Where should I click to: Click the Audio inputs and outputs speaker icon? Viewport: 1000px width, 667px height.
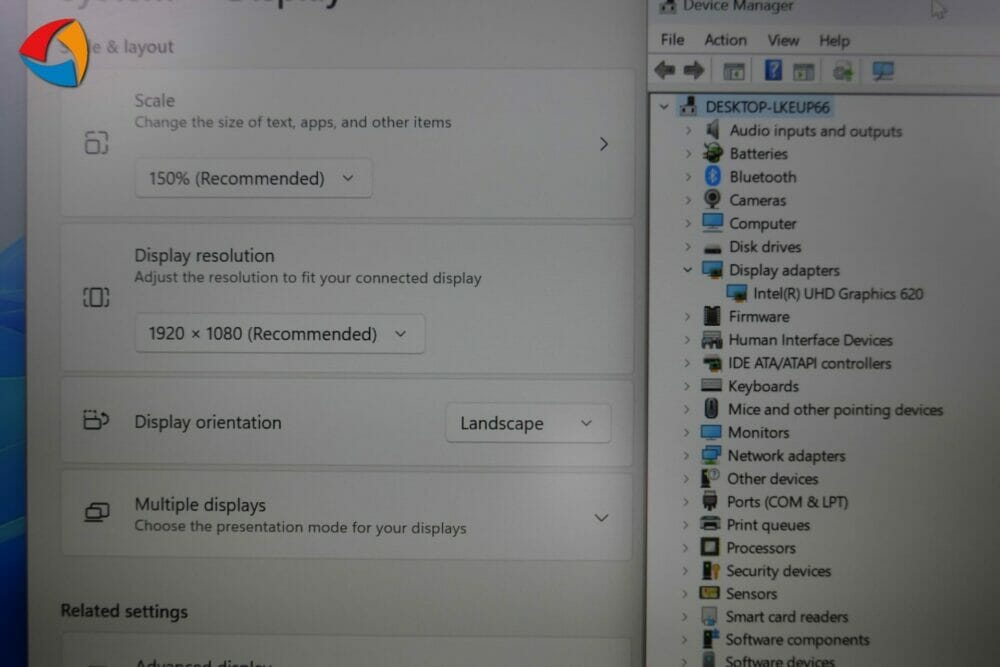[x=712, y=130]
